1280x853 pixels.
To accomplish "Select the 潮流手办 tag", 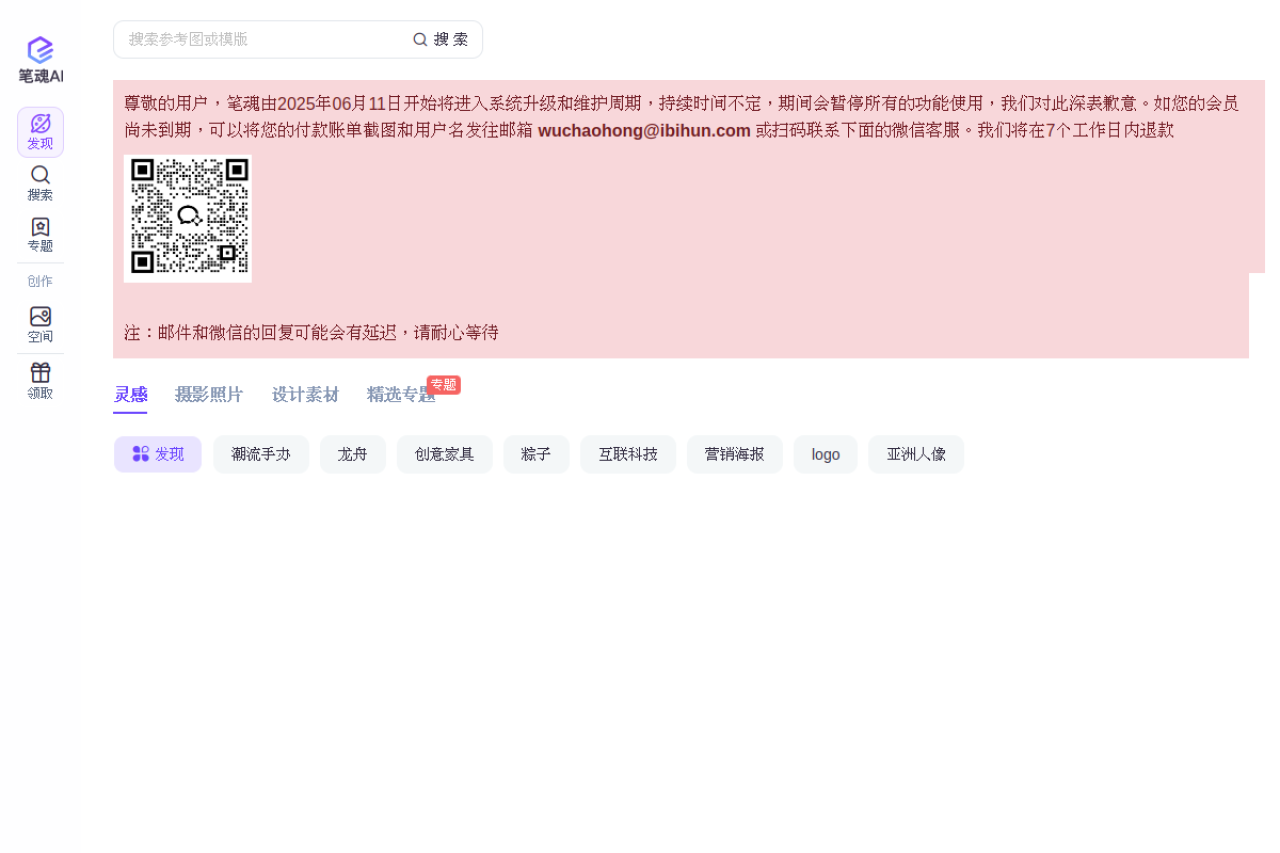I will pos(261,454).
